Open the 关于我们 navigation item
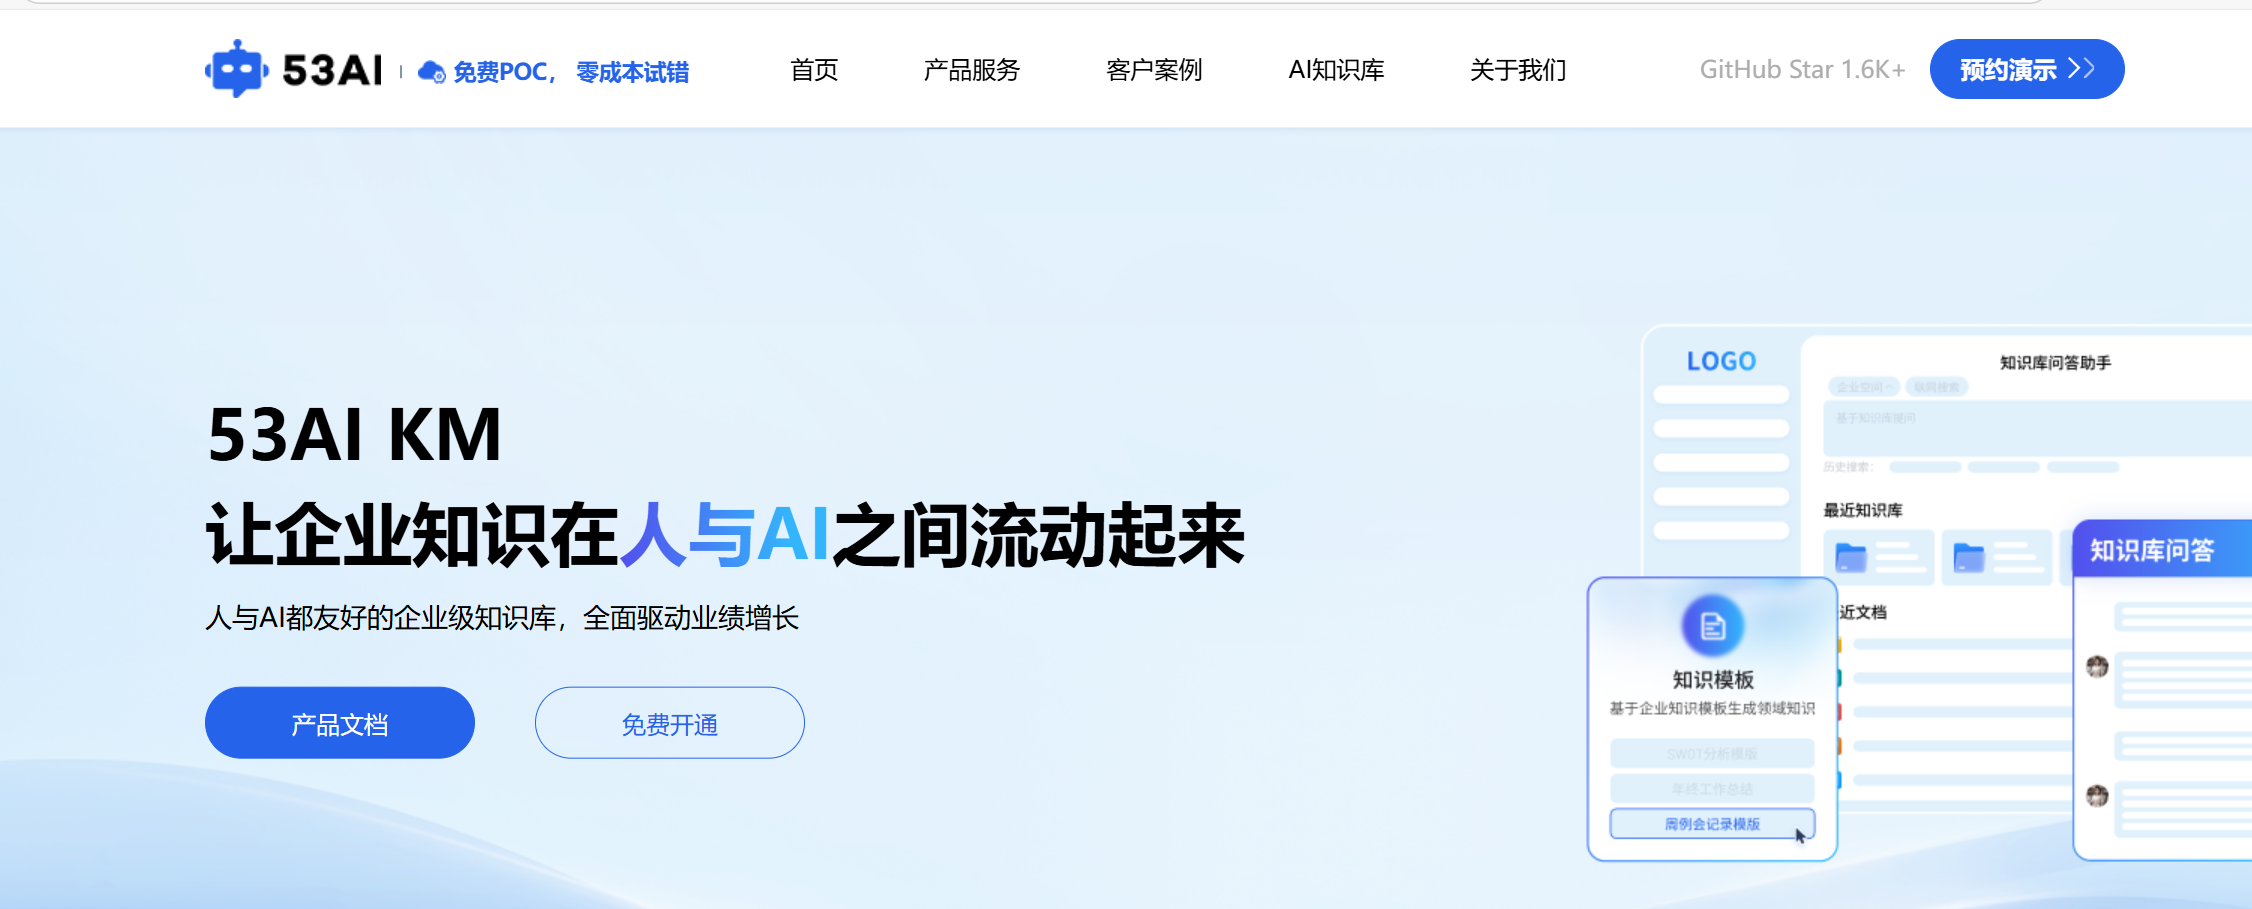The image size is (2252, 909). click(1517, 70)
